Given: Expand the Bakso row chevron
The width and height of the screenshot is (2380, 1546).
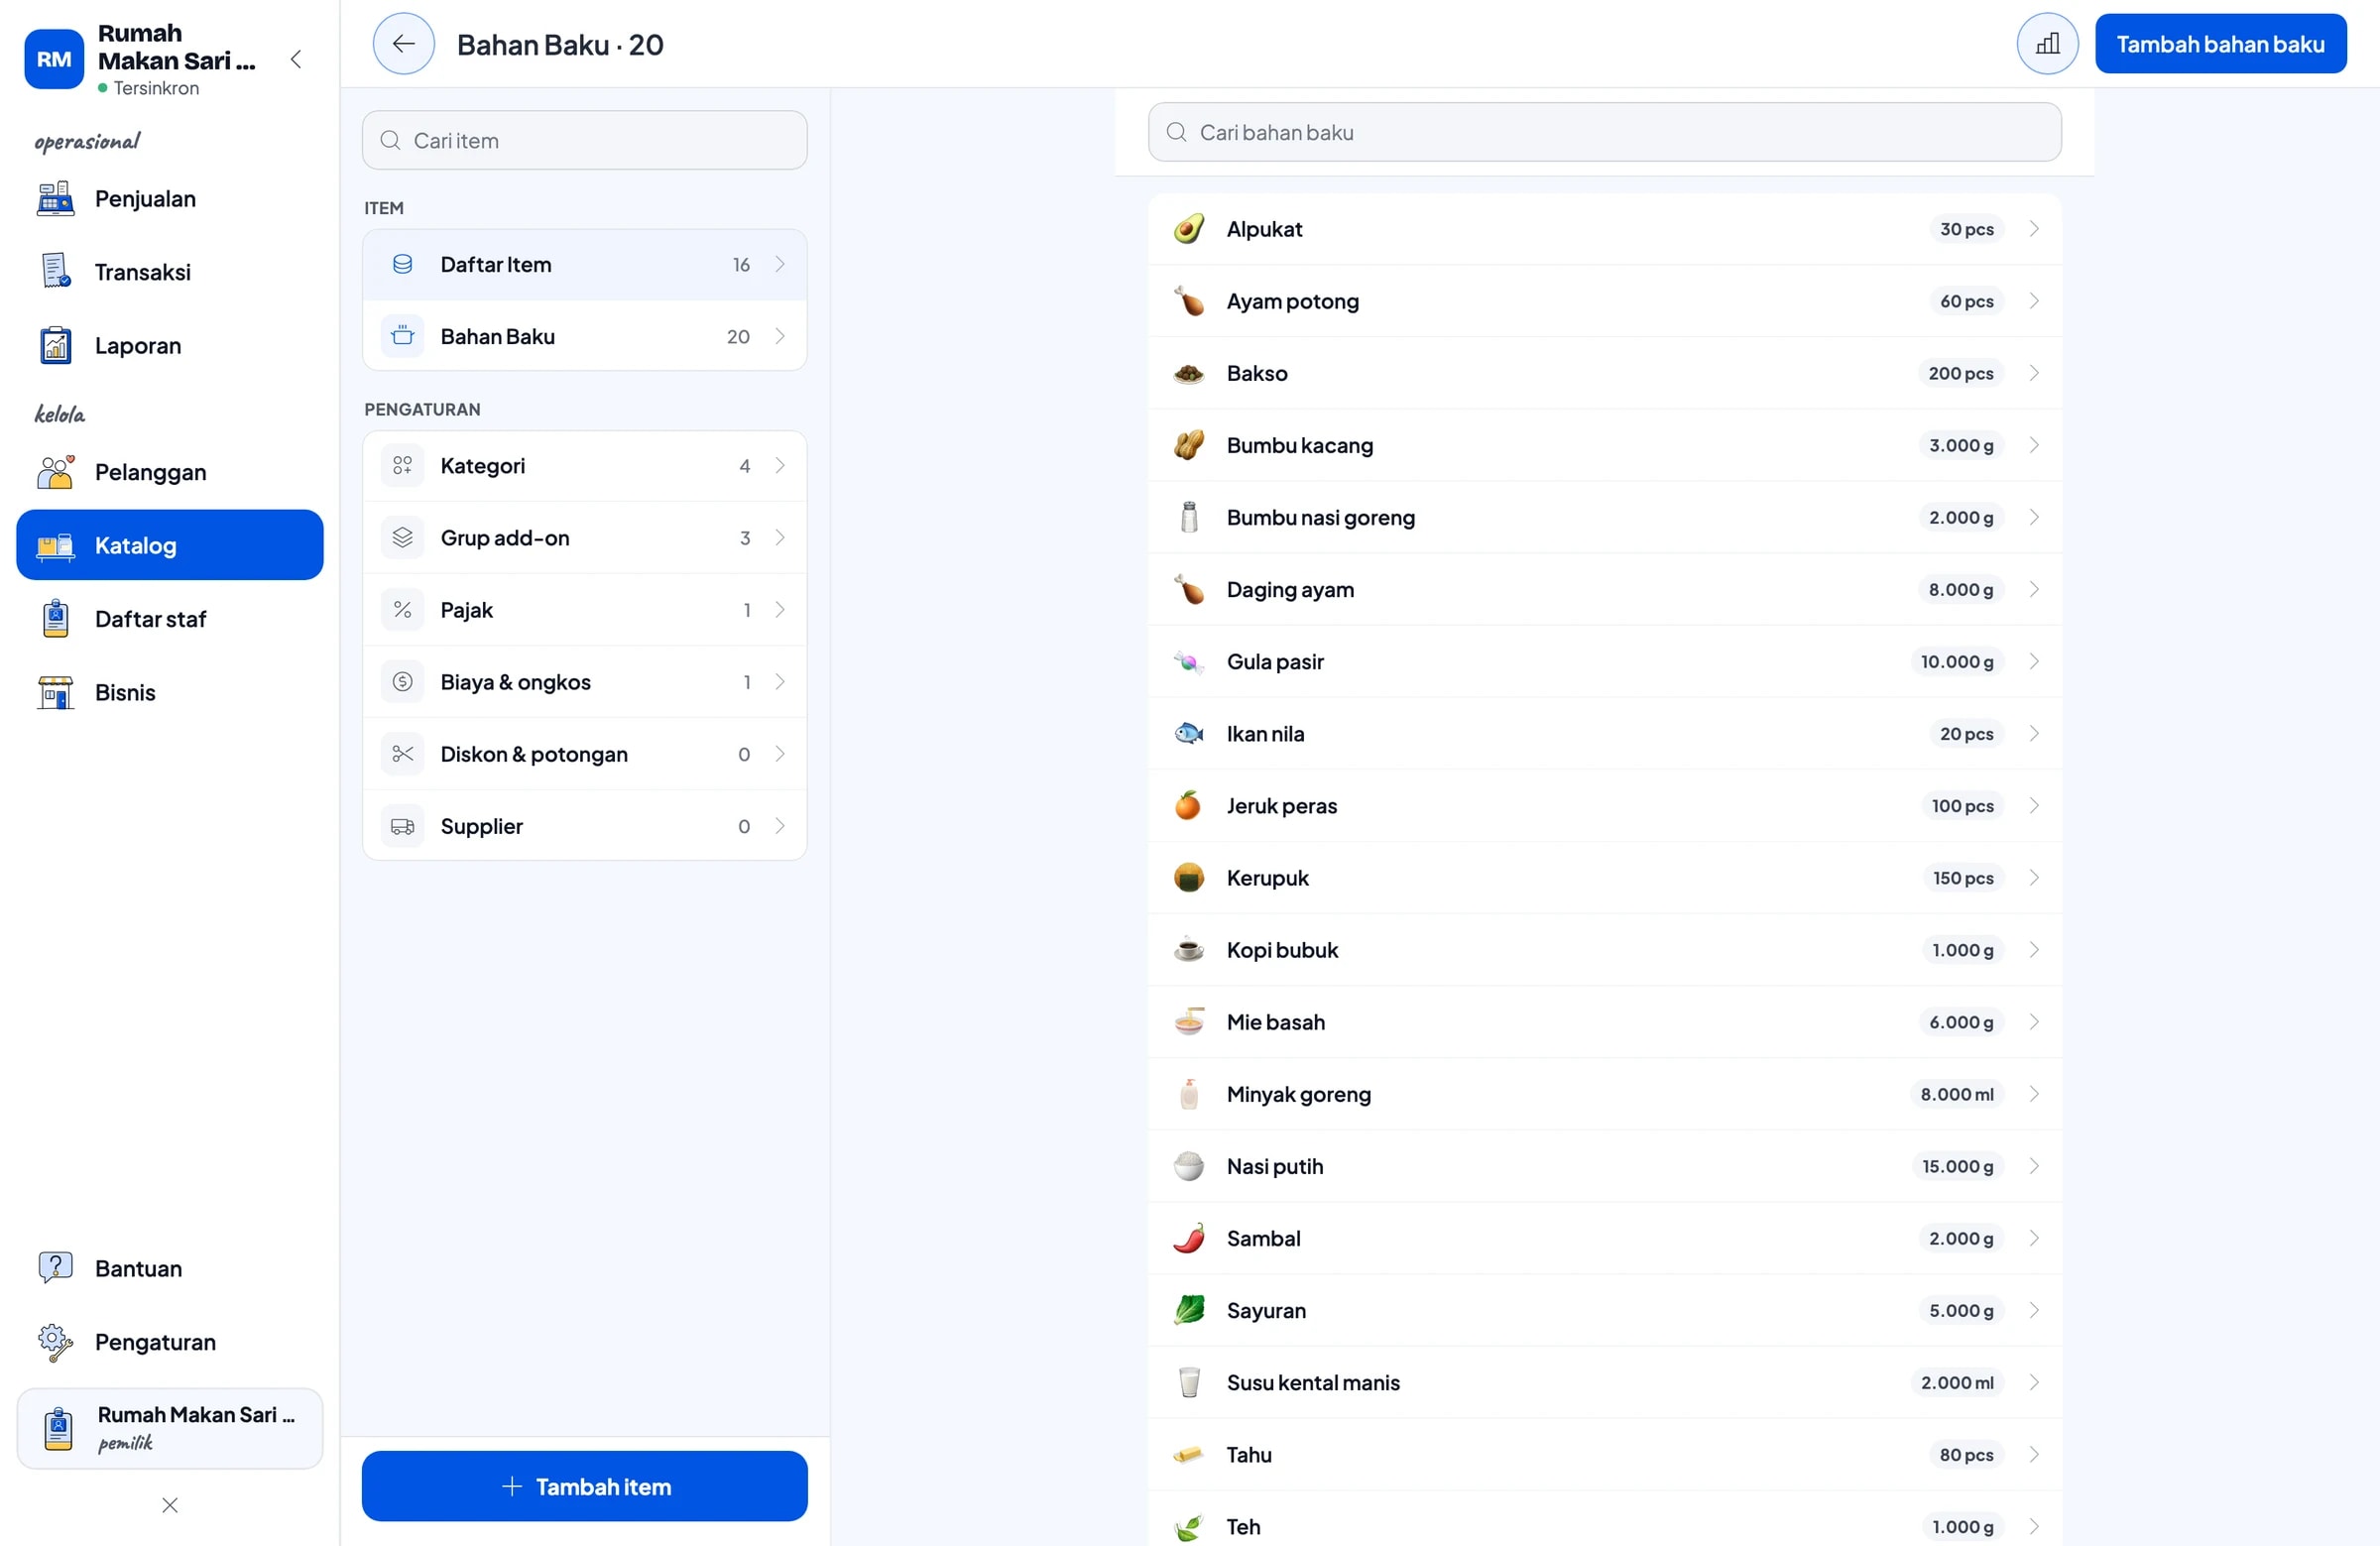Looking at the screenshot, I should (2034, 373).
